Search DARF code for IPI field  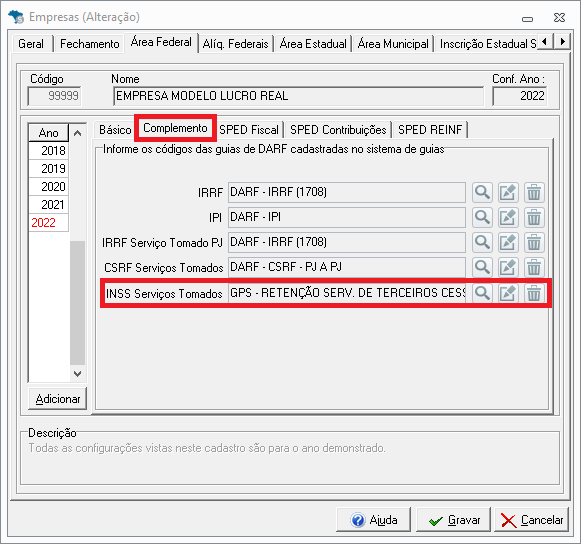point(482,218)
